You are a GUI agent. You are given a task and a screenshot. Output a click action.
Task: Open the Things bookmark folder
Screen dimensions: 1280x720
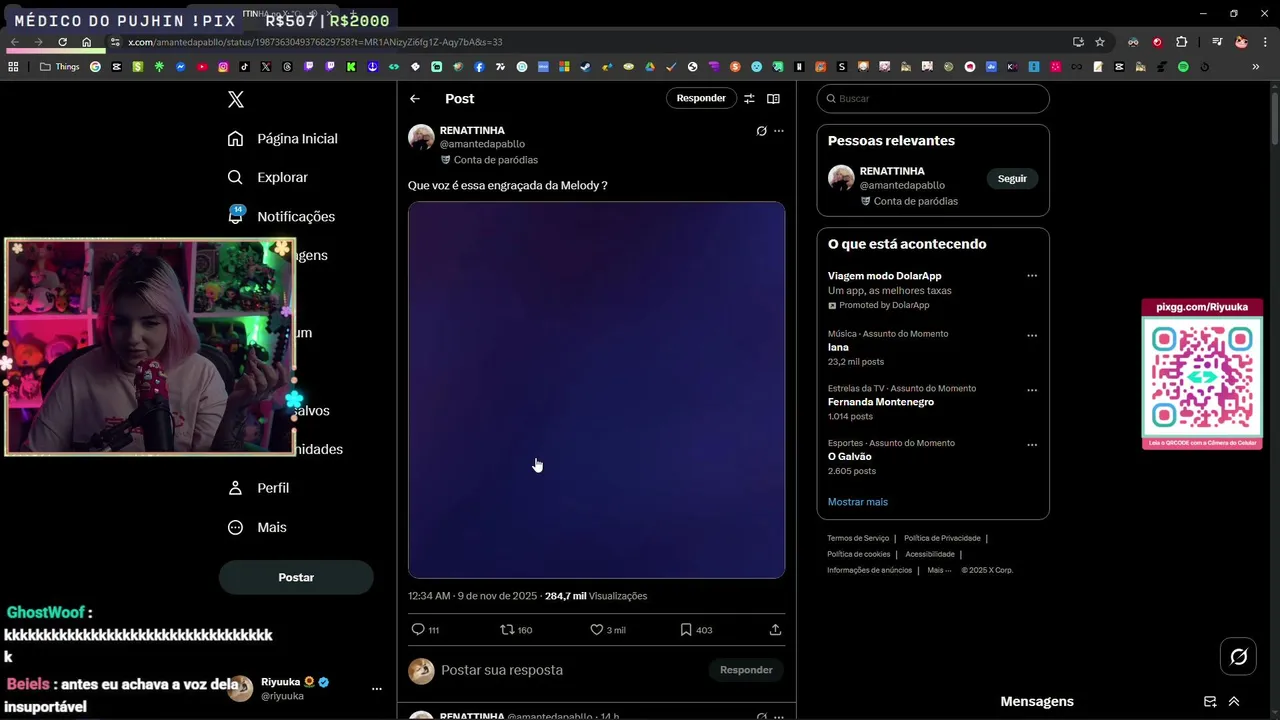60,67
